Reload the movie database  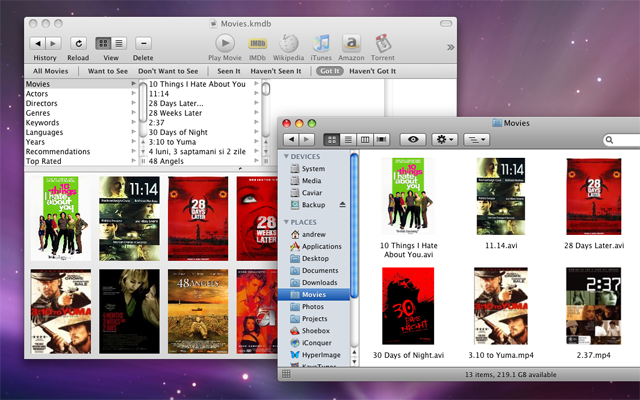[x=78, y=43]
